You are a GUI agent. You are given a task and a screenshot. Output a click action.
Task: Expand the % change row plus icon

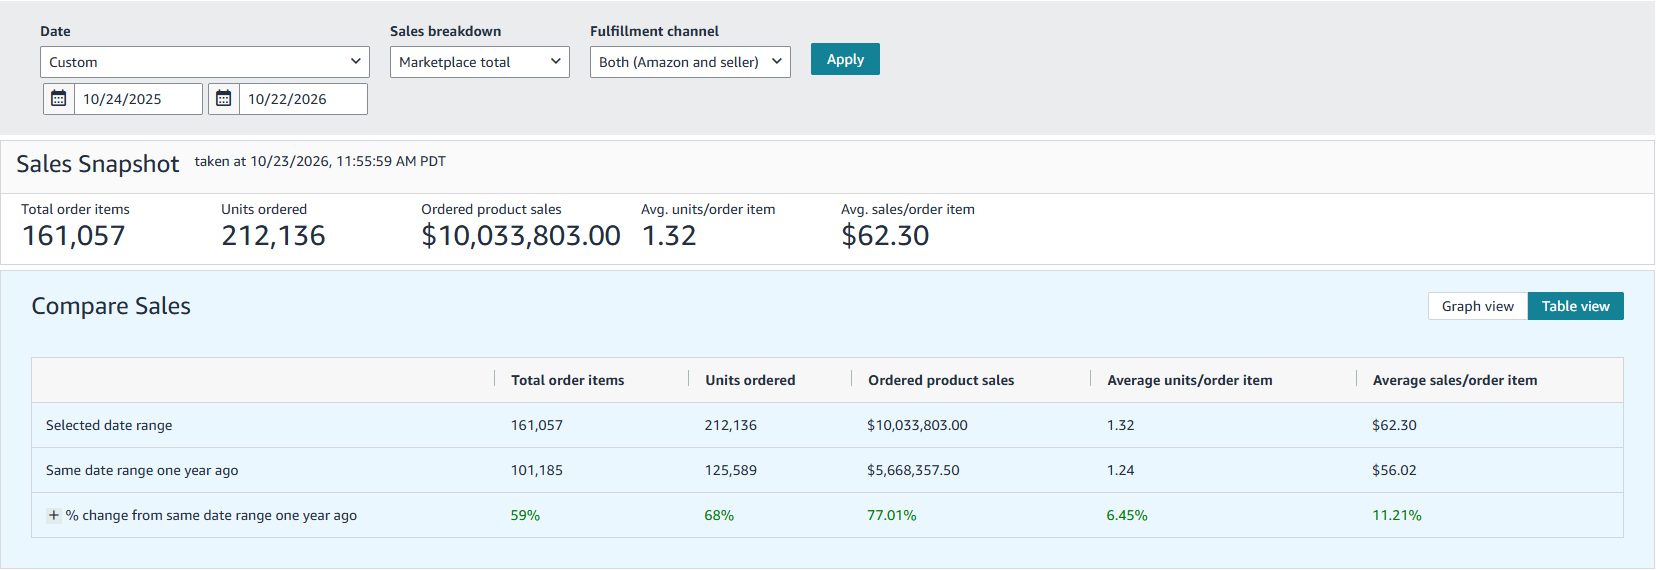pyautogui.click(x=54, y=515)
